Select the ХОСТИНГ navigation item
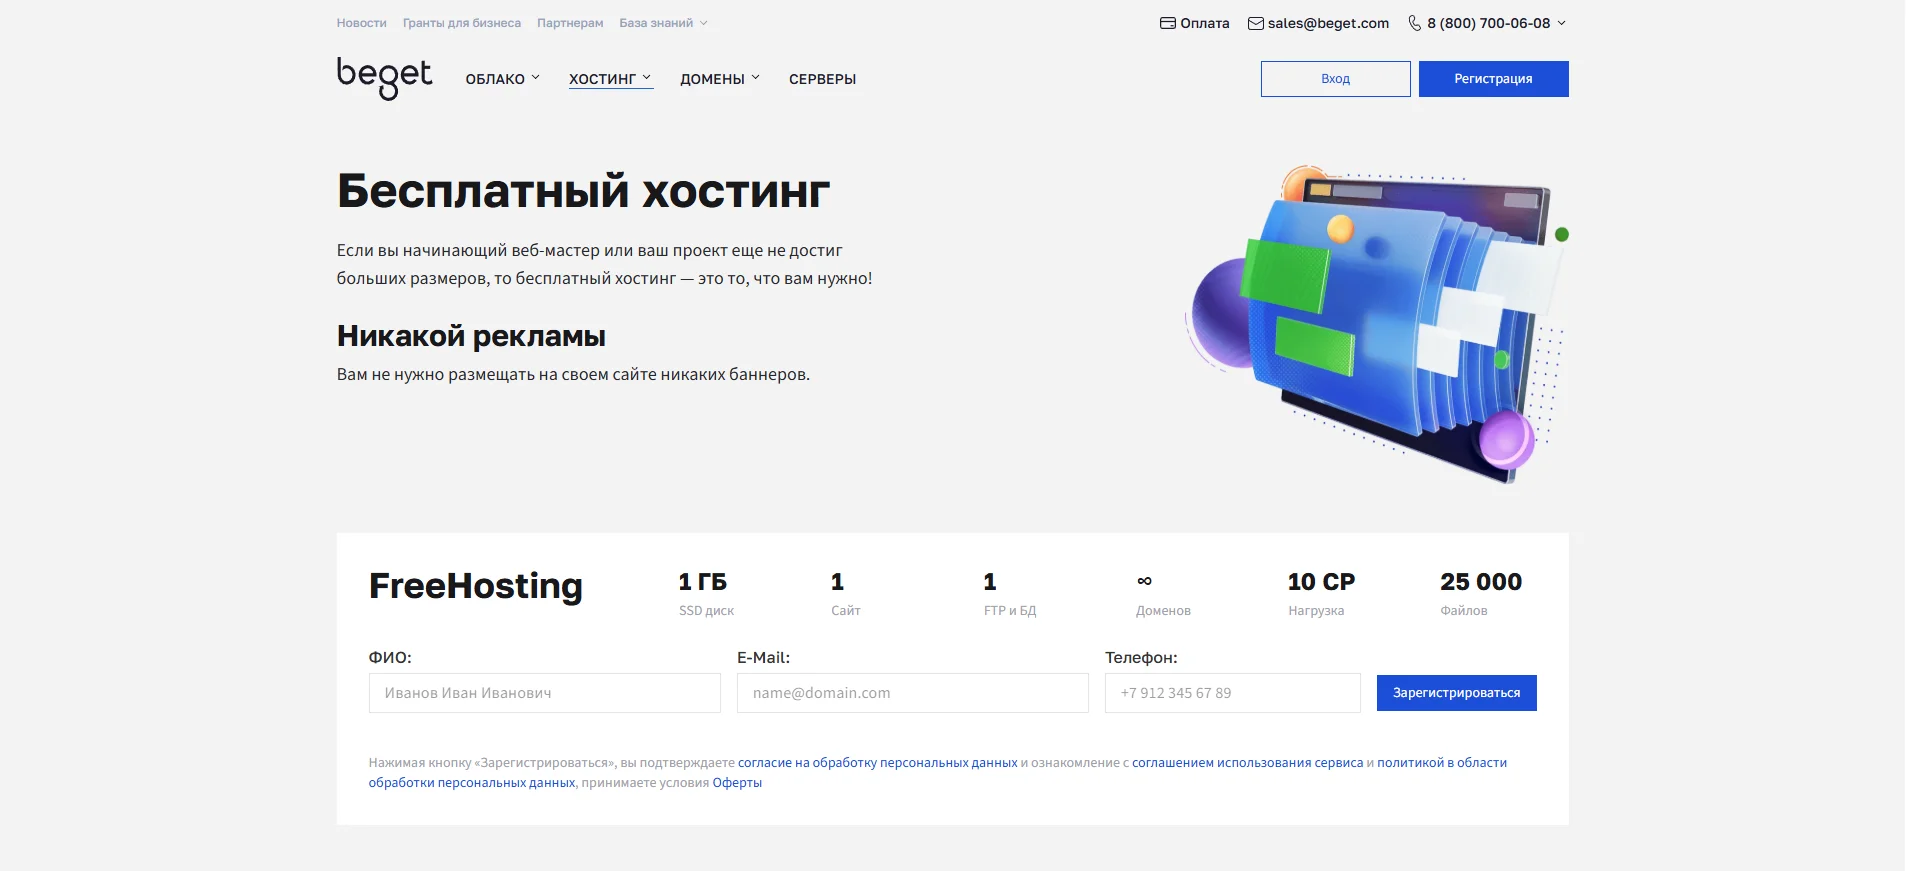Image resolution: width=1906 pixels, height=871 pixels. (602, 79)
